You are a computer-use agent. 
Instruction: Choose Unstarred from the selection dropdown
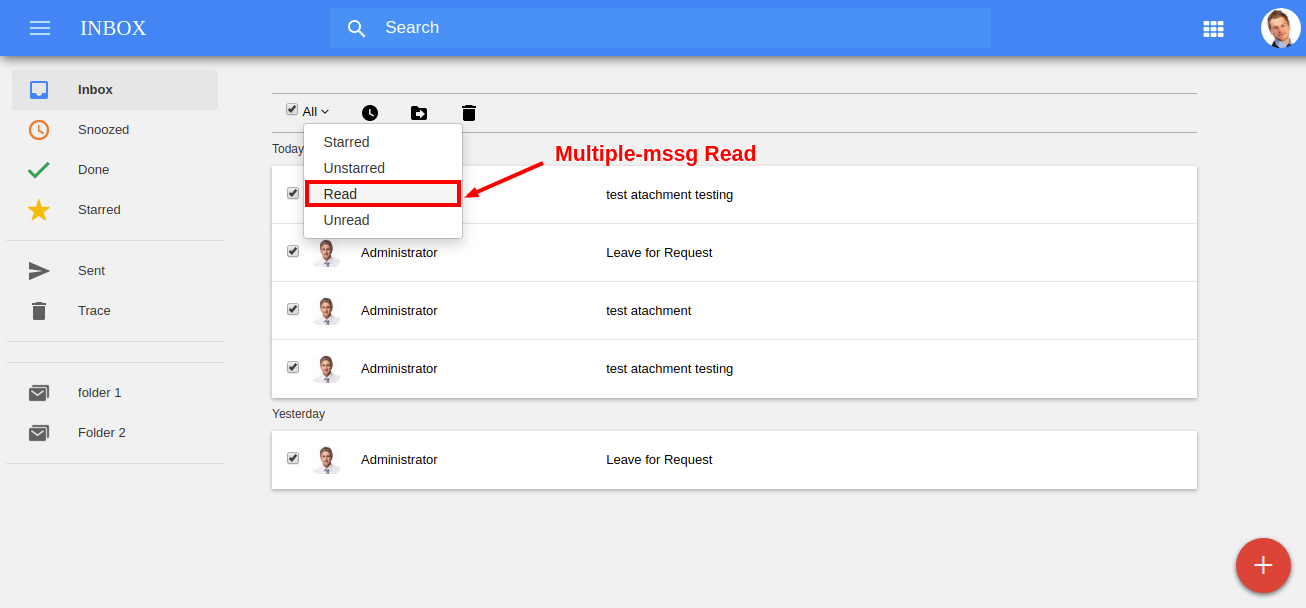pyautogui.click(x=383, y=168)
